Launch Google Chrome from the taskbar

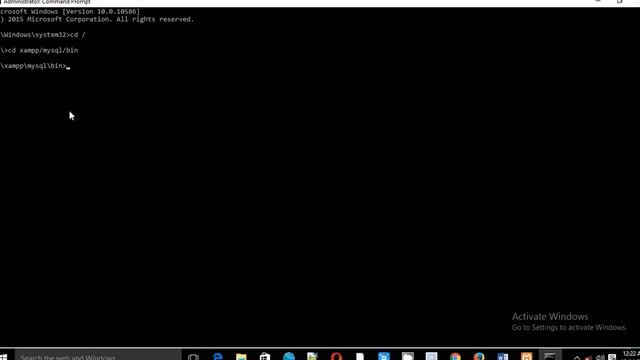(455, 356)
